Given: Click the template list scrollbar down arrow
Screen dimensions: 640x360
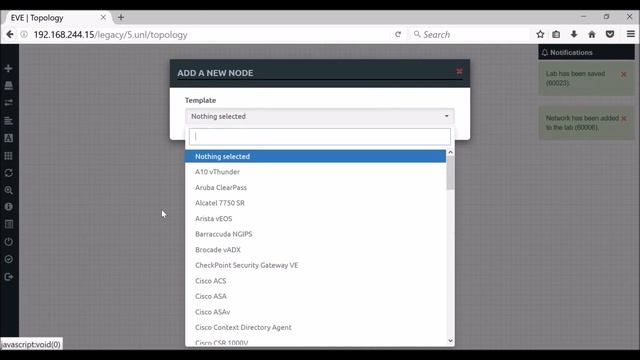Looking at the screenshot, I should point(450,341).
